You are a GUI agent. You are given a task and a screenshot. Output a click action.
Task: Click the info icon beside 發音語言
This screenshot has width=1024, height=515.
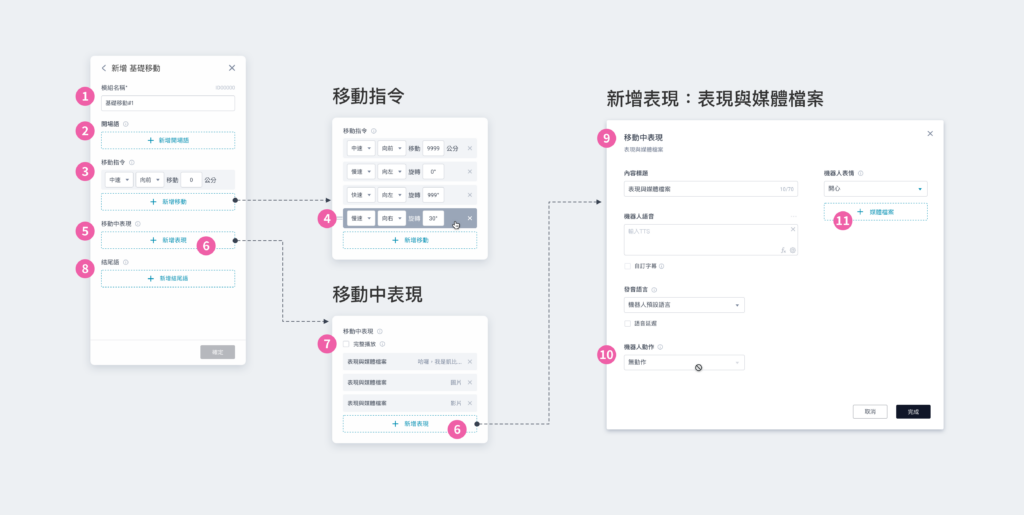[654, 290]
